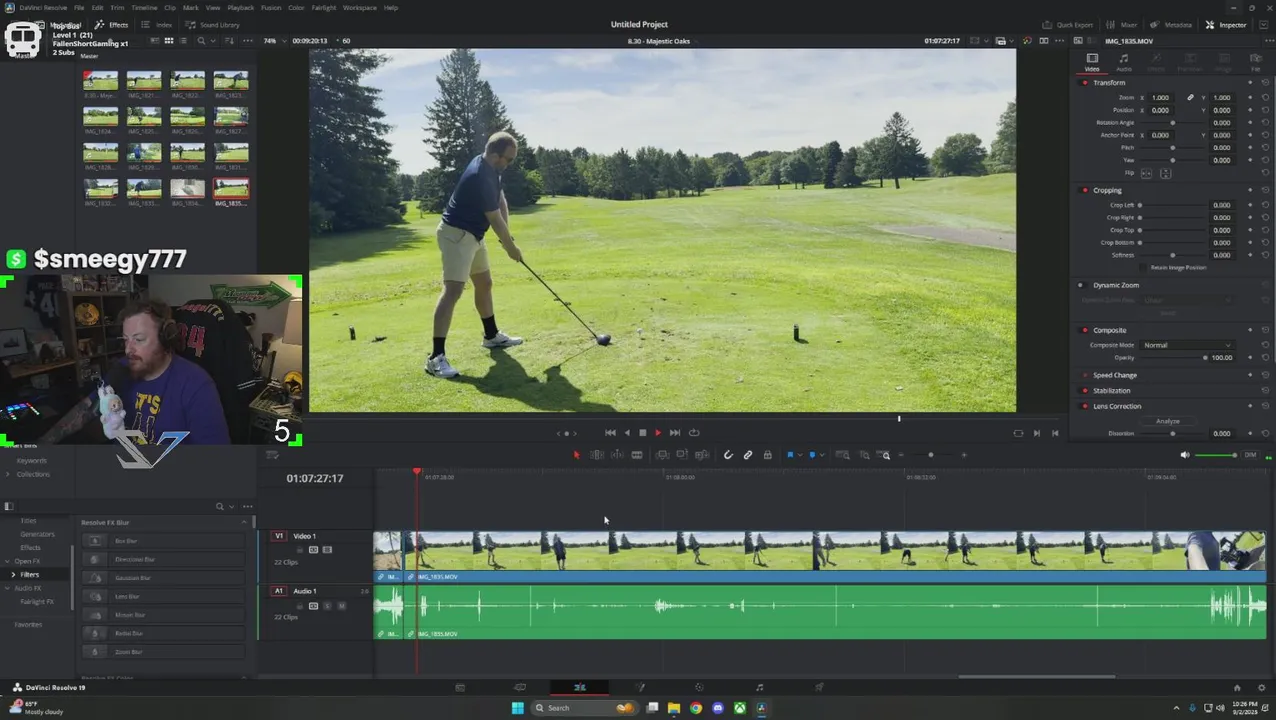The height and width of the screenshot is (720, 1276).
Task: Open the Quick Export button
Action: [x=1068, y=24]
